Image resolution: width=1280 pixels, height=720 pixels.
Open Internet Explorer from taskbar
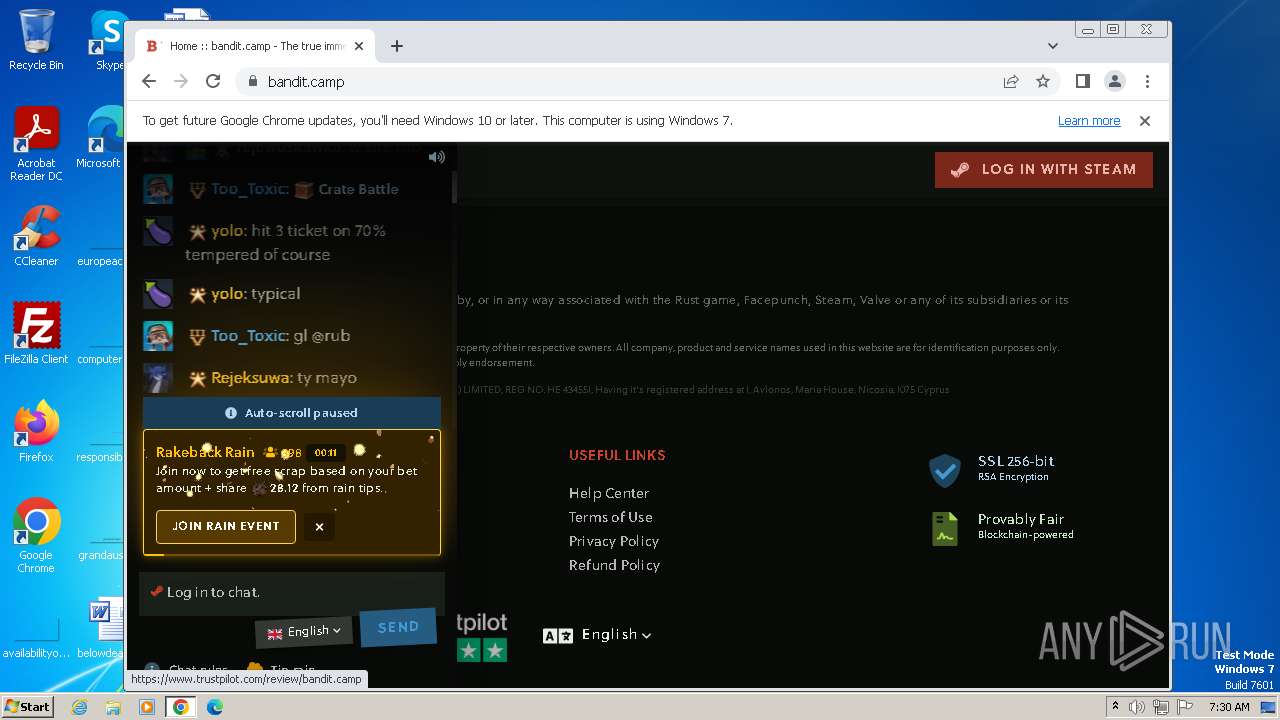click(80, 707)
